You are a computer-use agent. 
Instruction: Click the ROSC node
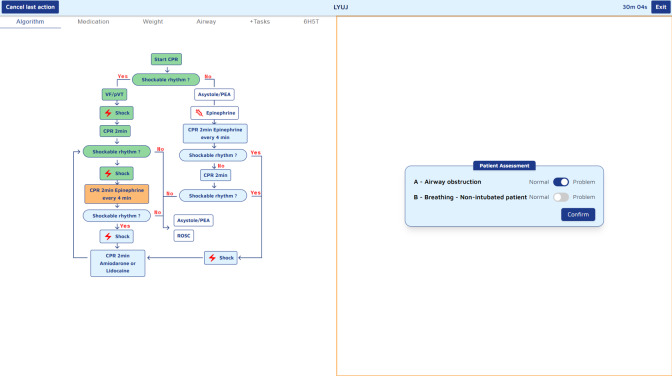pos(183,236)
